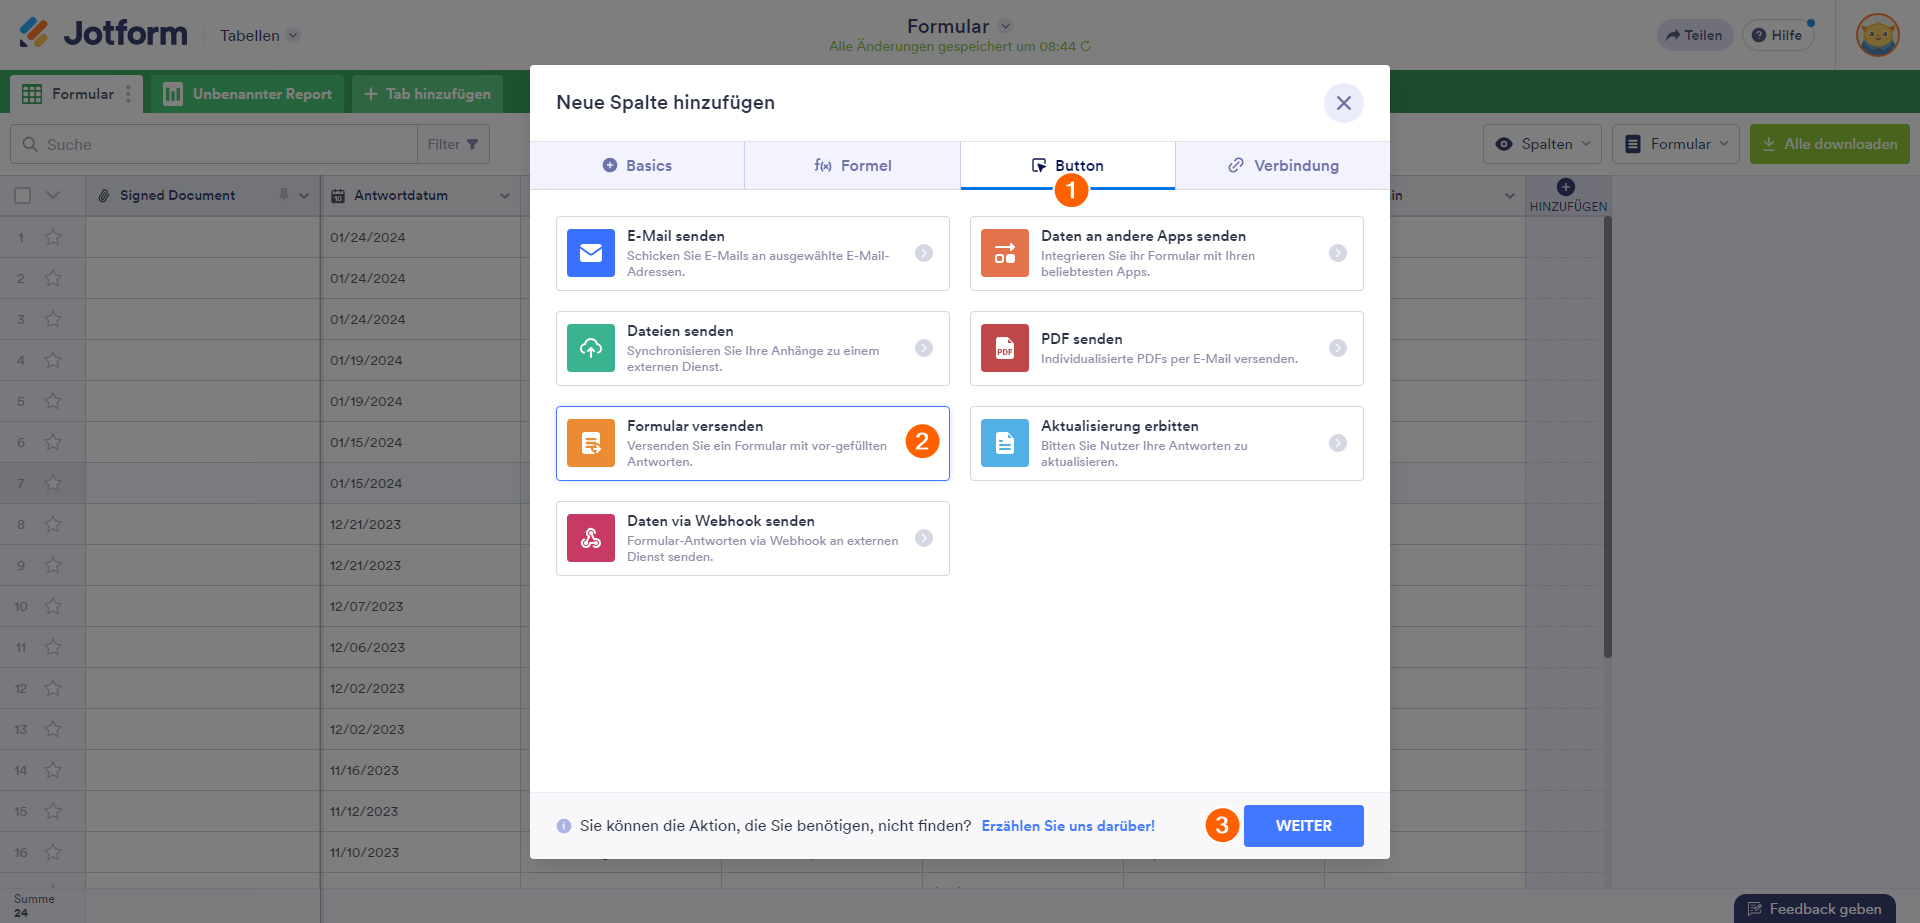Open the user avatar profile icon
The height and width of the screenshot is (923, 1920).
pos(1877,35)
